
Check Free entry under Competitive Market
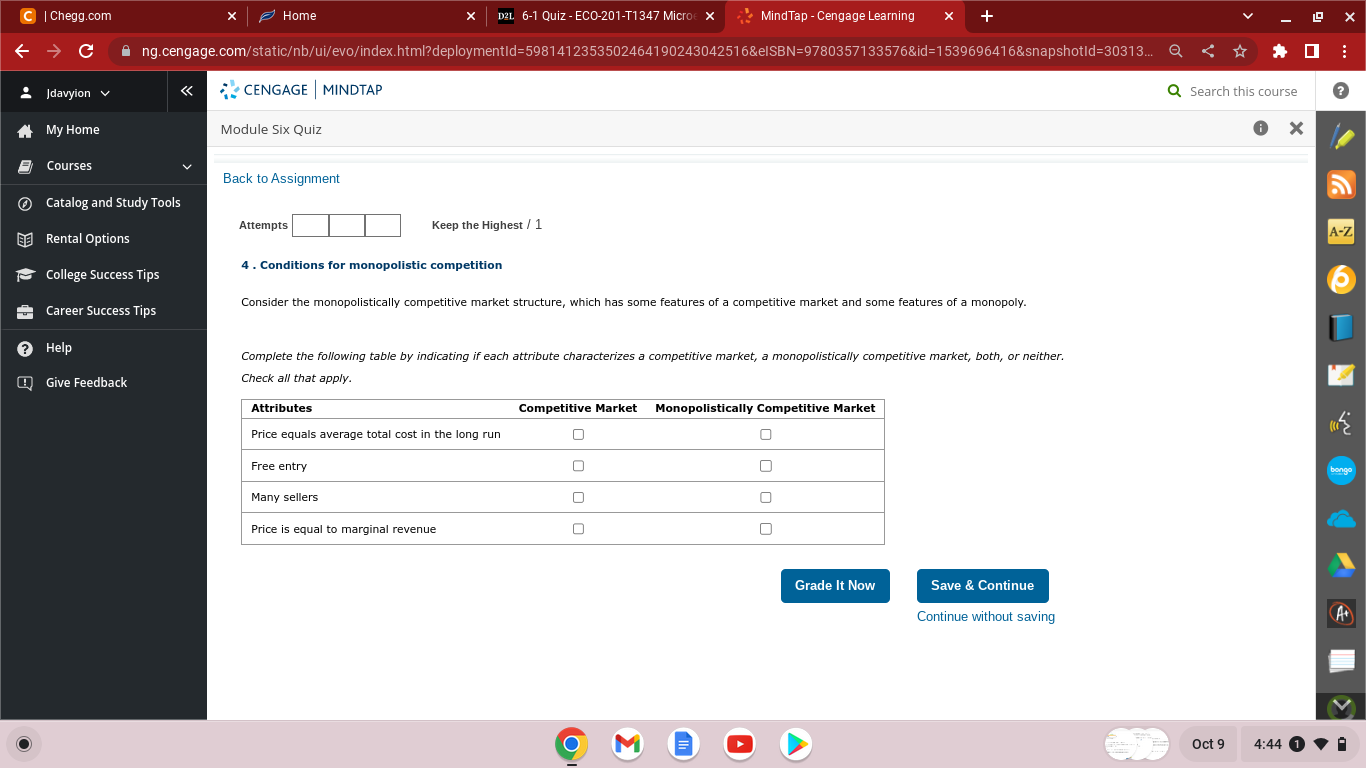pos(577,465)
